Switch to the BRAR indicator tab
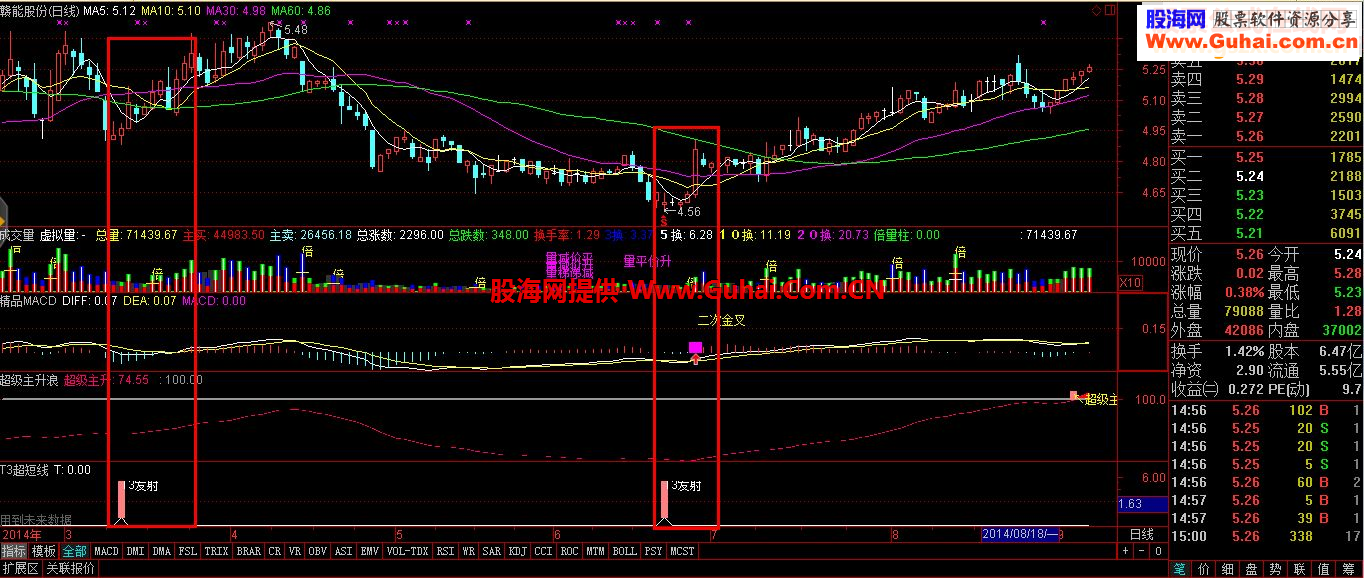The width and height of the screenshot is (1364, 578). click(249, 551)
